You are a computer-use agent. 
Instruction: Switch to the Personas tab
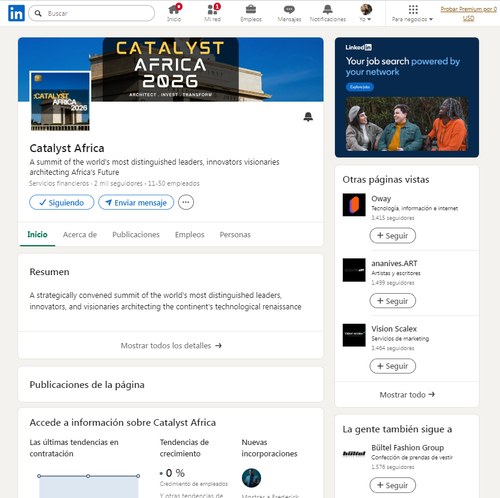pyautogui.click(x=235, y=235)
